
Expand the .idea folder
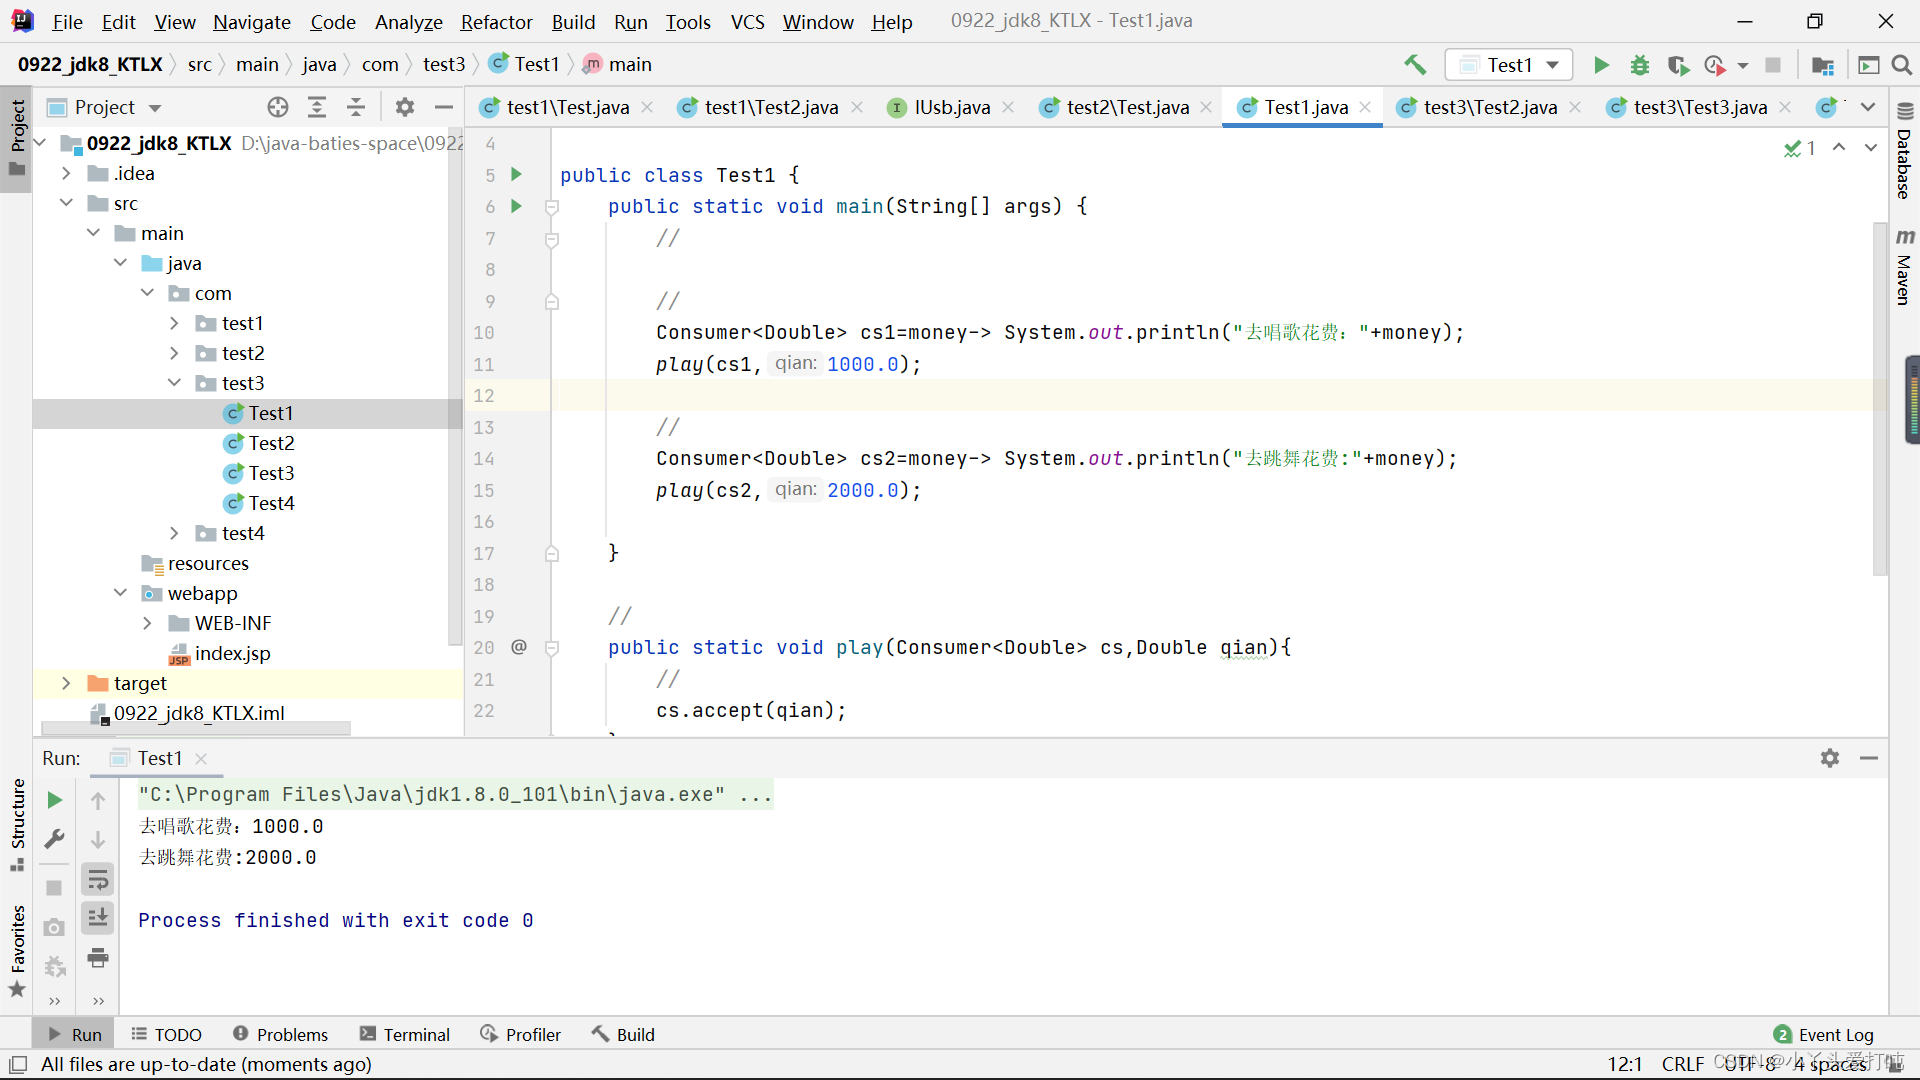[66, 173]
